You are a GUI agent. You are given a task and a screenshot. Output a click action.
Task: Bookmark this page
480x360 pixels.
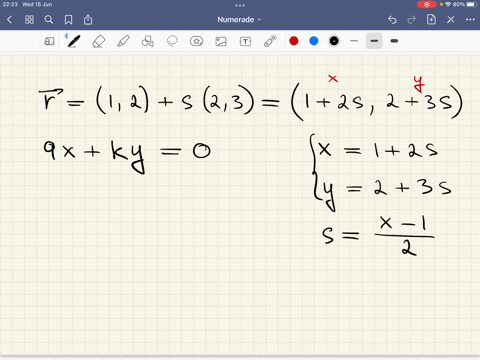68,20
